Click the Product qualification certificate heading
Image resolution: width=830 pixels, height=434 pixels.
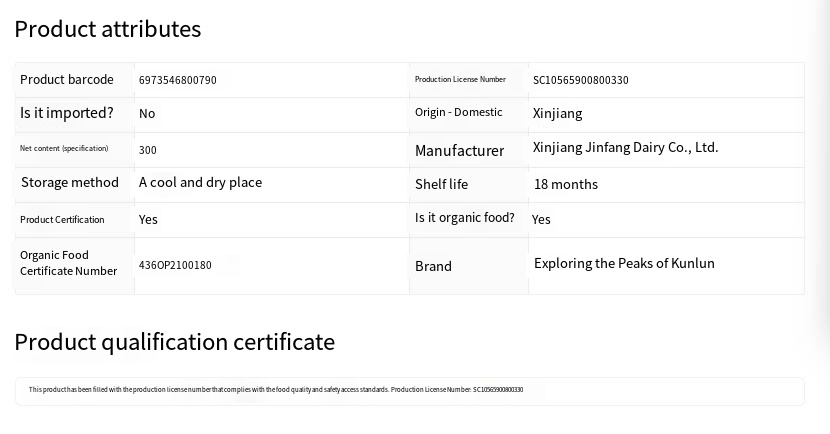[x=174, y=342]
